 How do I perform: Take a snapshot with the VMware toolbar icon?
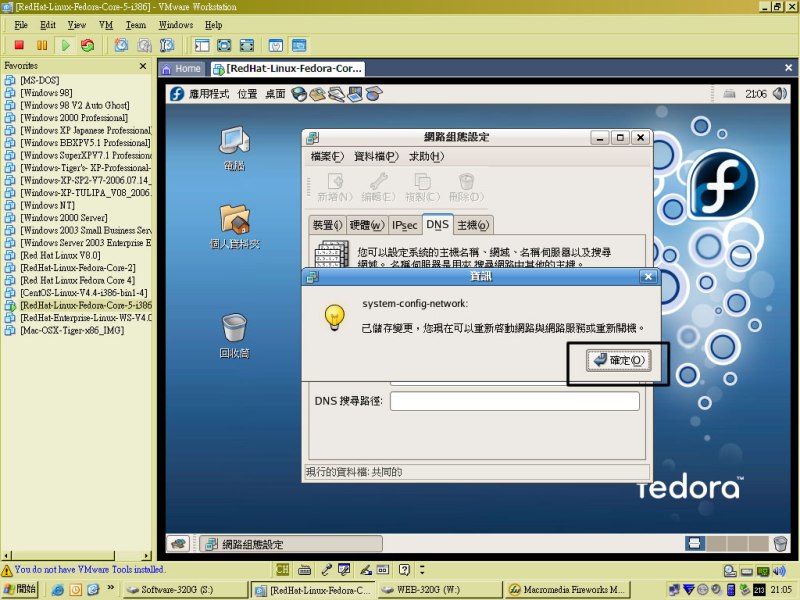point(121,45)
